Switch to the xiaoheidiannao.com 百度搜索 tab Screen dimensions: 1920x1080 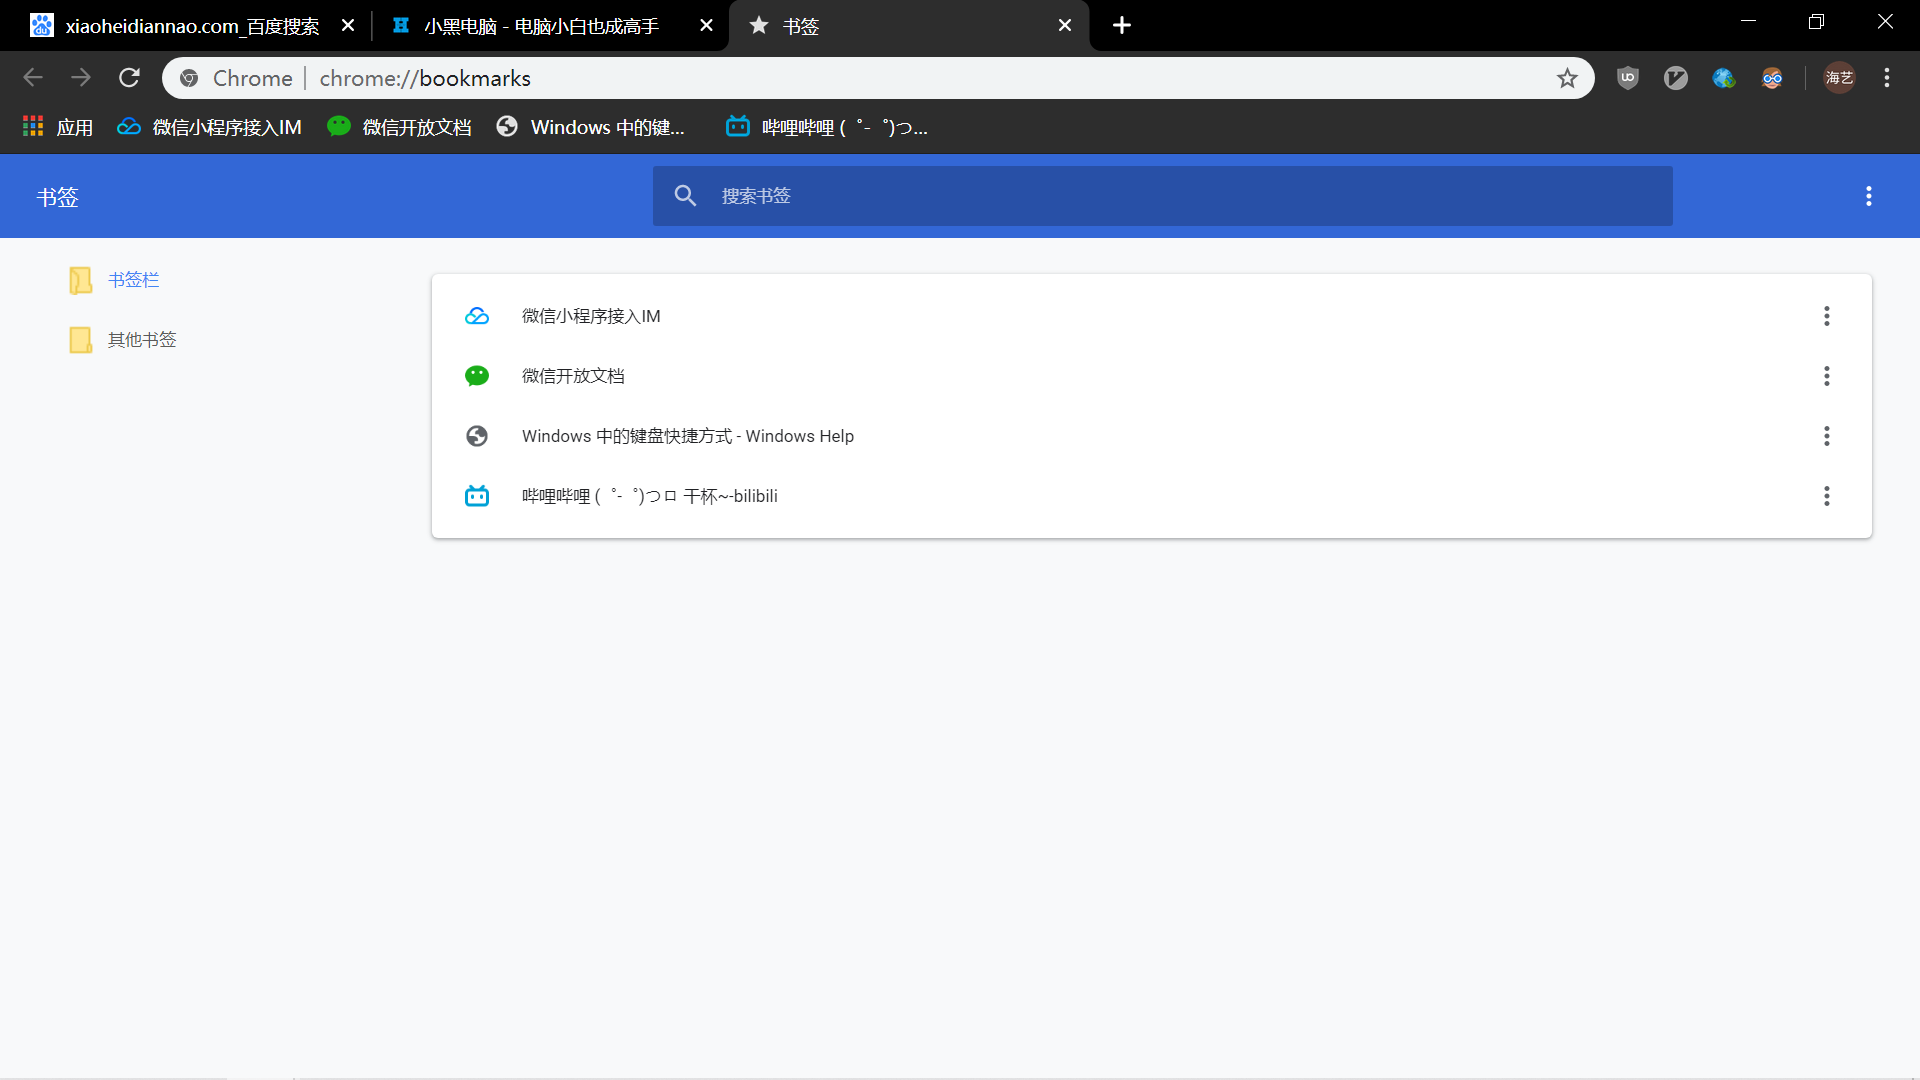tap(190, 26)
